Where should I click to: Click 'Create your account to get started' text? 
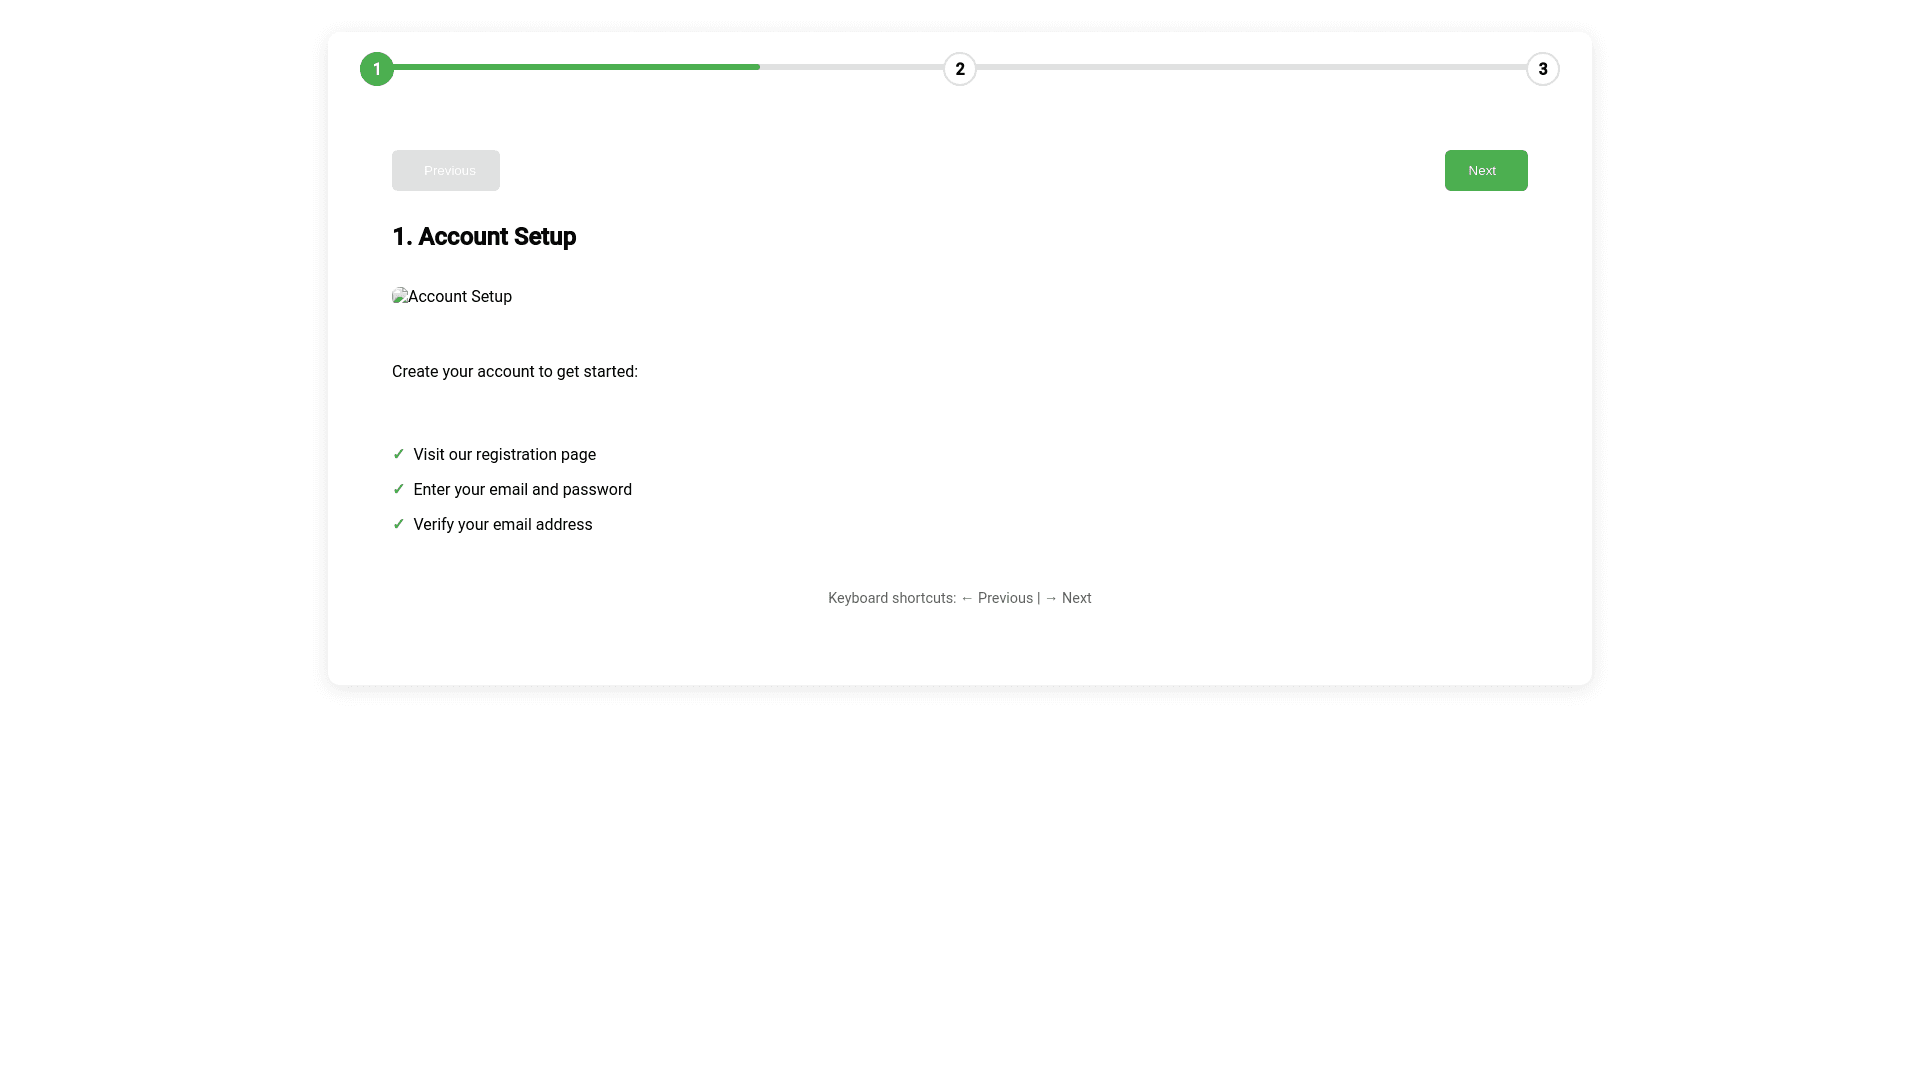click(x=514, y=372)
